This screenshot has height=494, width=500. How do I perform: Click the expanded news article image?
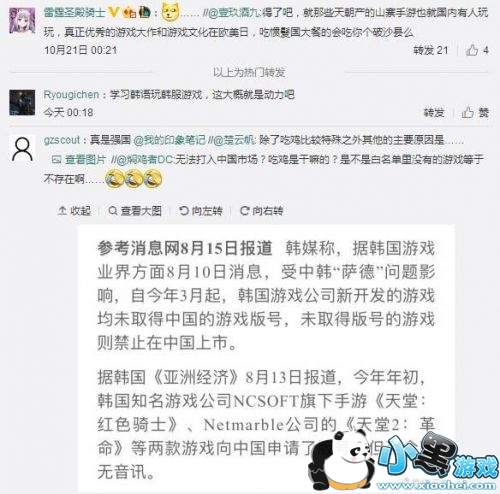point(266,358)
